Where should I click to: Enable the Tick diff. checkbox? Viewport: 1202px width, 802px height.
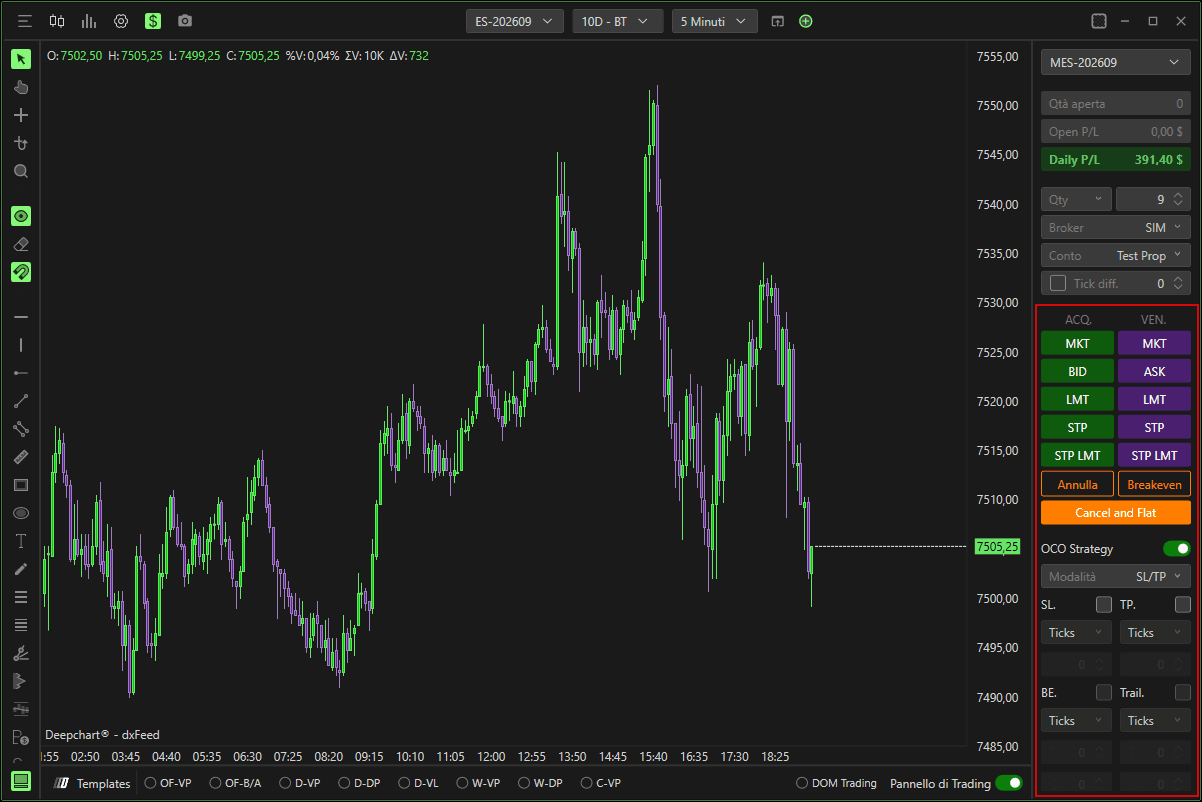1058,284
